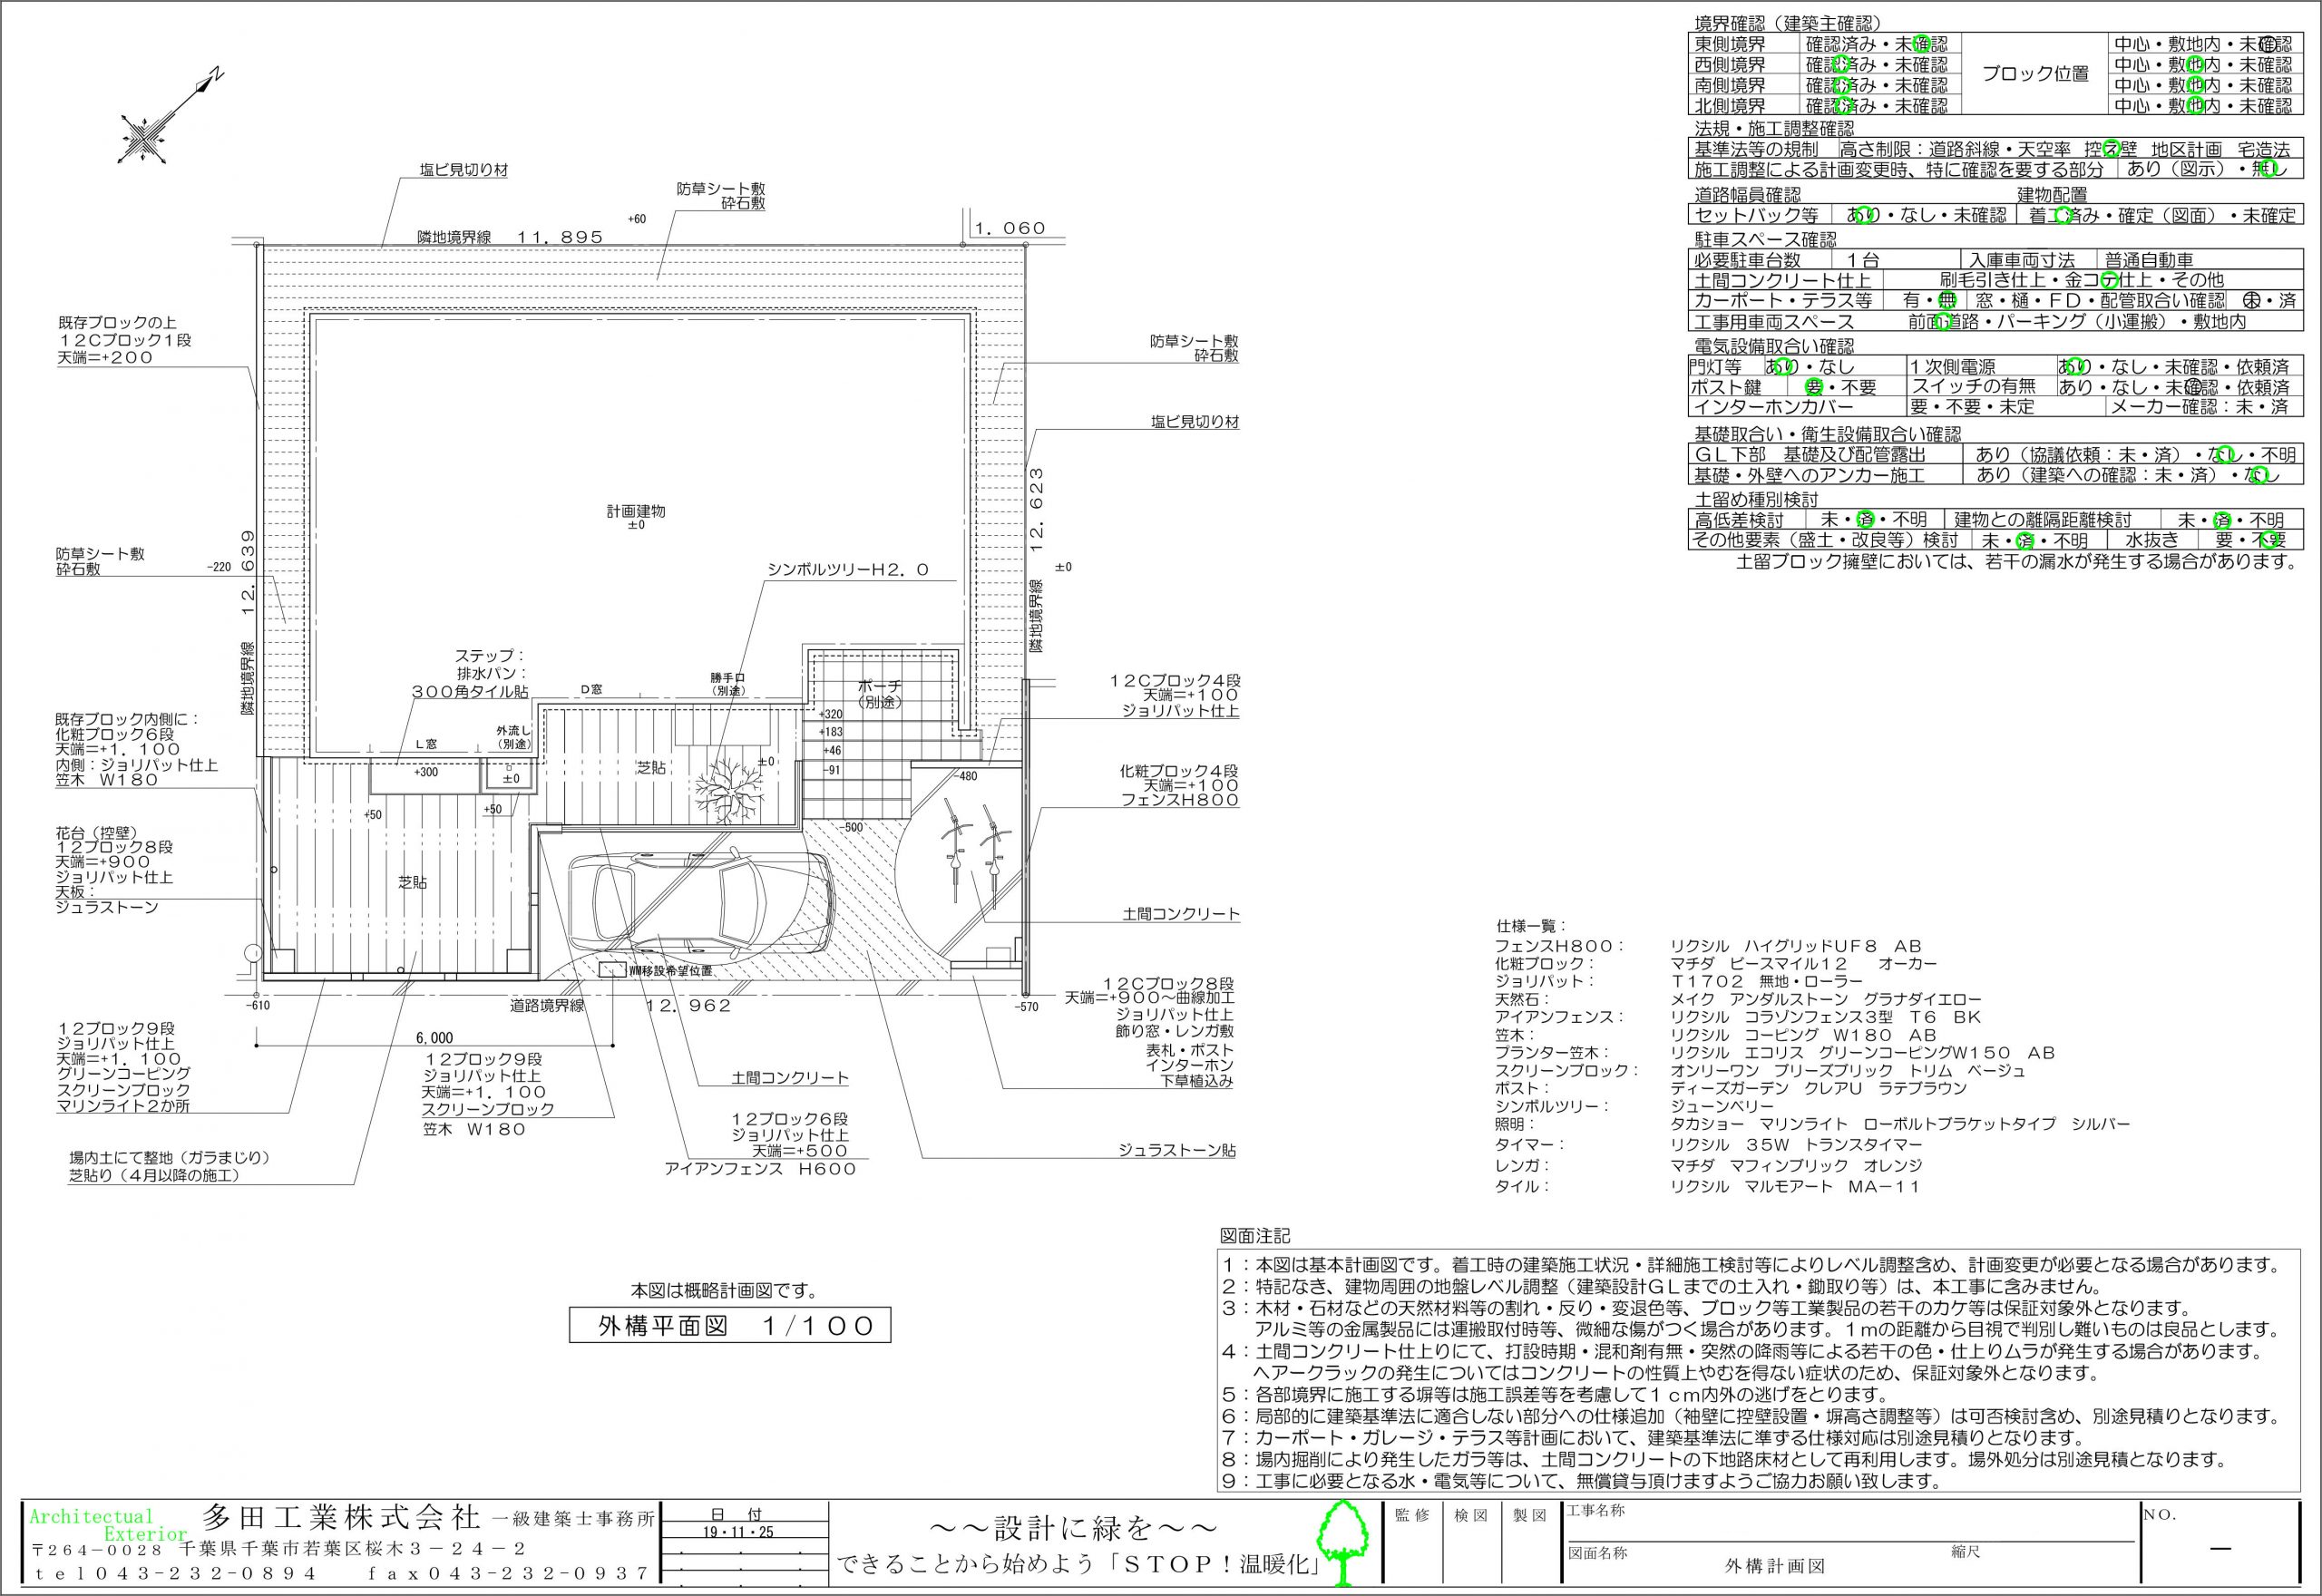Click the アイアンフェンス H600 note
Viewport: 2322px width, 1596px height.
point(761,1169)
